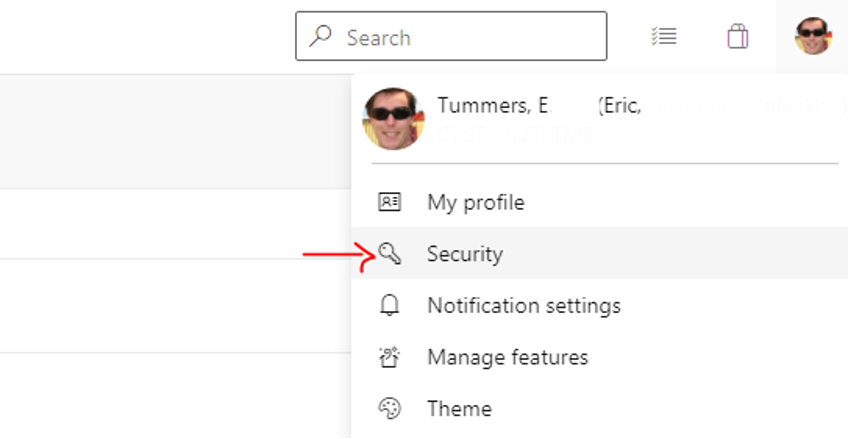Open the Marketplace shopping bag icon
849x439 pixels.
point(738,37)
